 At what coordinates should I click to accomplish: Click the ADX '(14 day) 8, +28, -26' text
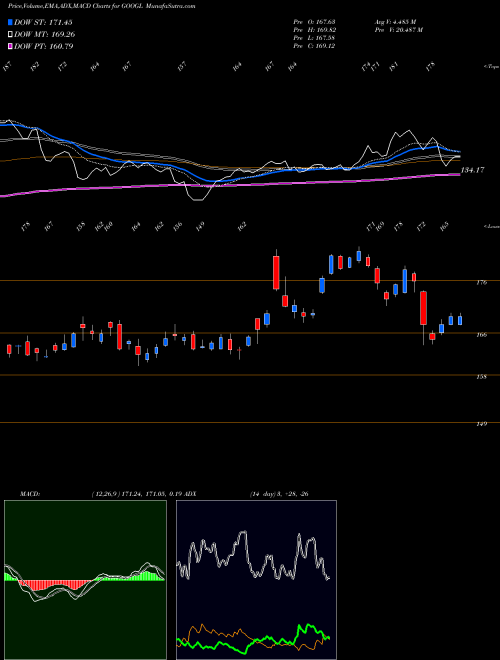tap(279, 494)
